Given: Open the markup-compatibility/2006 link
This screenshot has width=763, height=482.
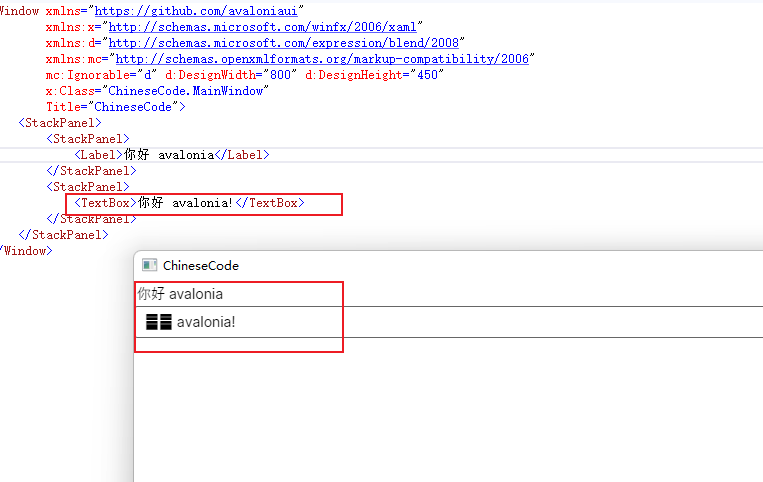Looking at the screenshot, I should point(322,59).
